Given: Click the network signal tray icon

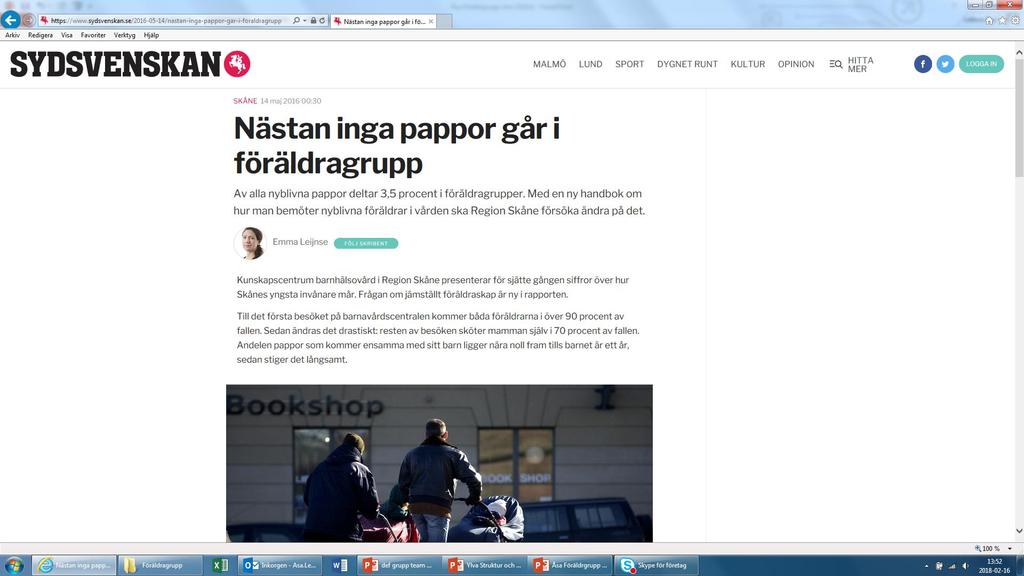Looking at the screenshot, I should (x=952, y=566).
